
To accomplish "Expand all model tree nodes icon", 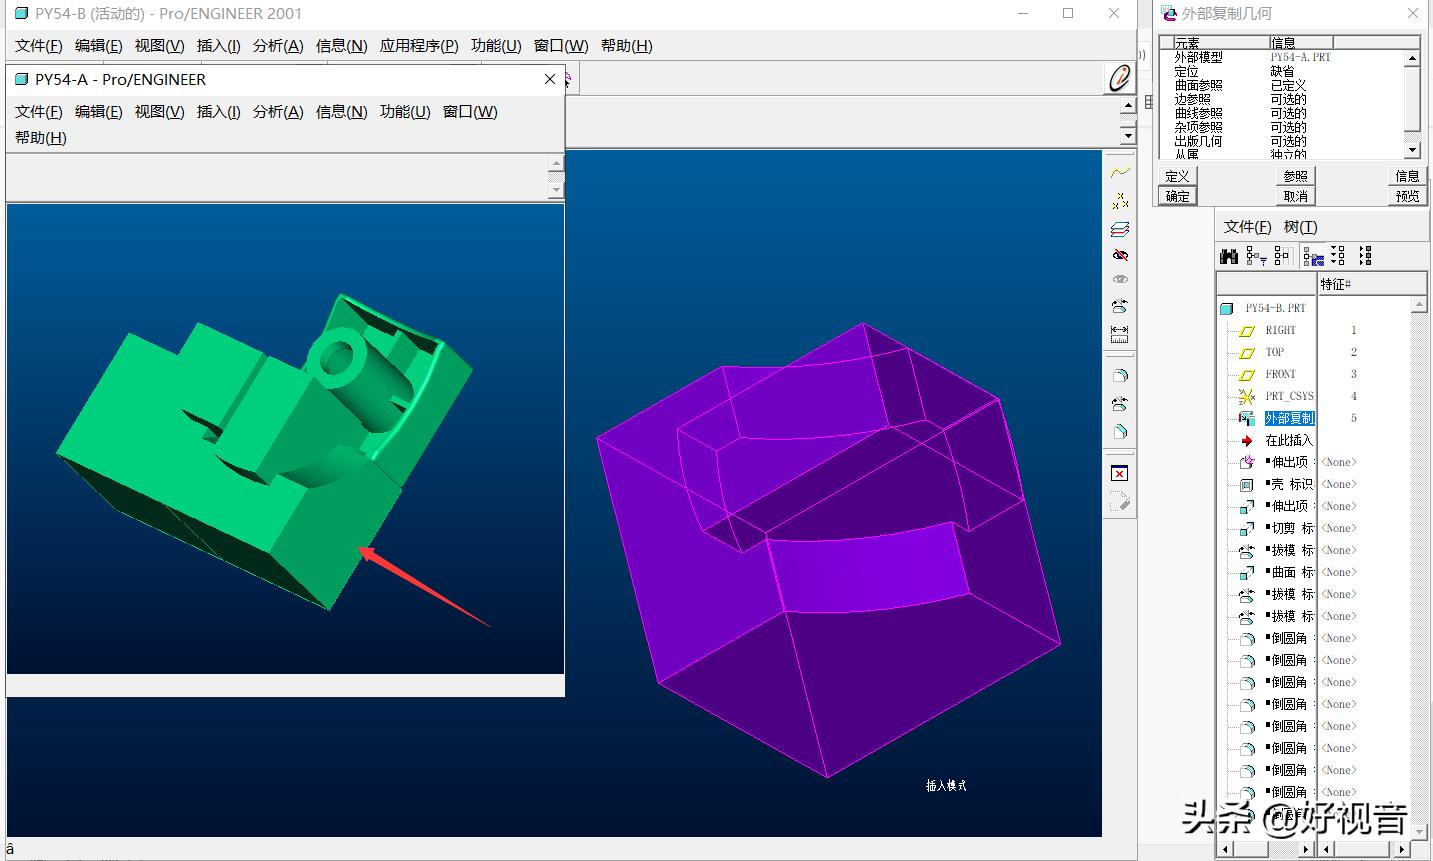I will pyautogui.click(x=1338, y=256).
